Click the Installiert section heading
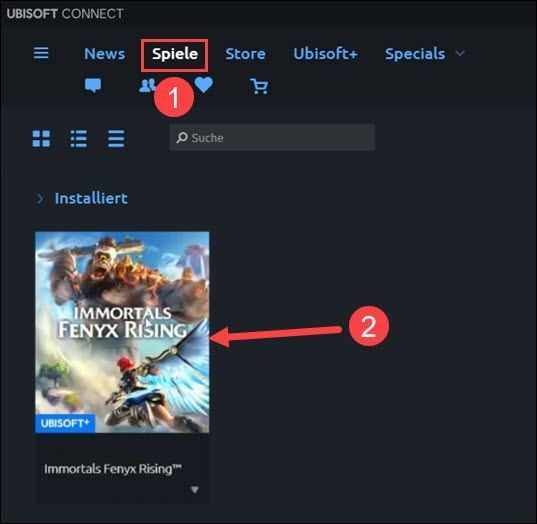The width and height of the screenshot is (537, 524). point(91,198)
